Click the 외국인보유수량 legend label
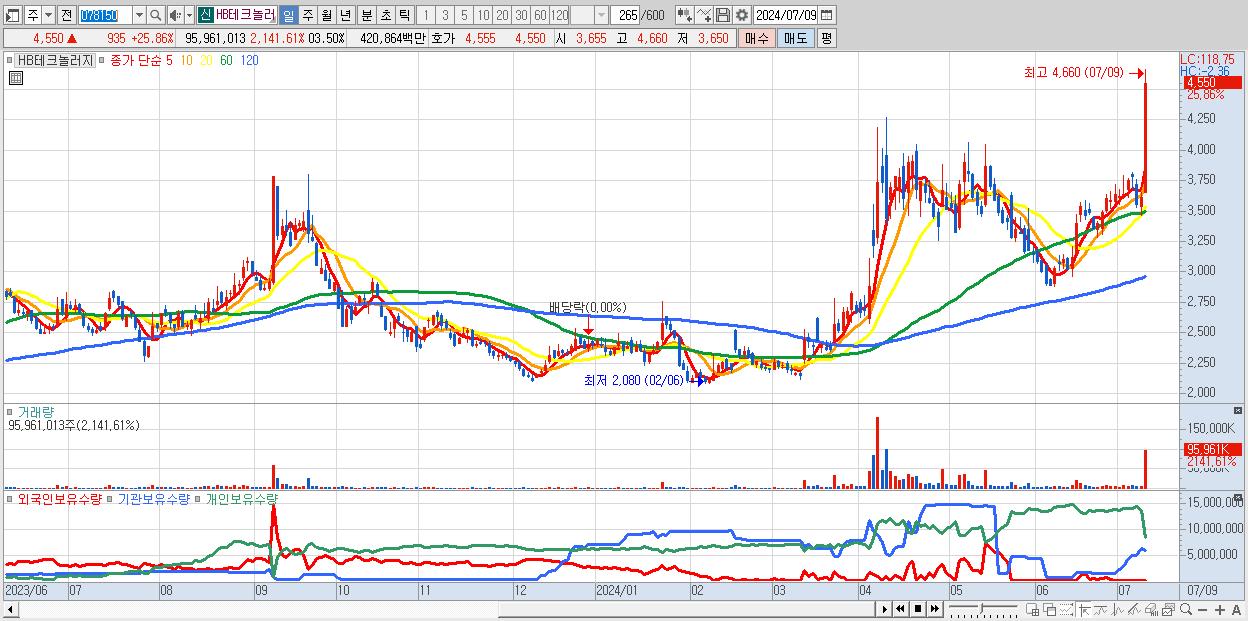The height and width of the screenshot is (621, 1248). 60,498
